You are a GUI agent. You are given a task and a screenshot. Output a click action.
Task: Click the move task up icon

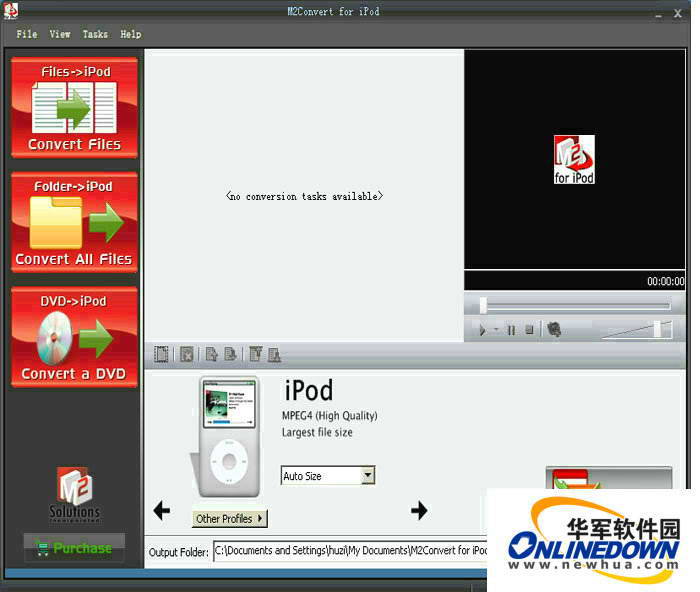pos(212,354)
